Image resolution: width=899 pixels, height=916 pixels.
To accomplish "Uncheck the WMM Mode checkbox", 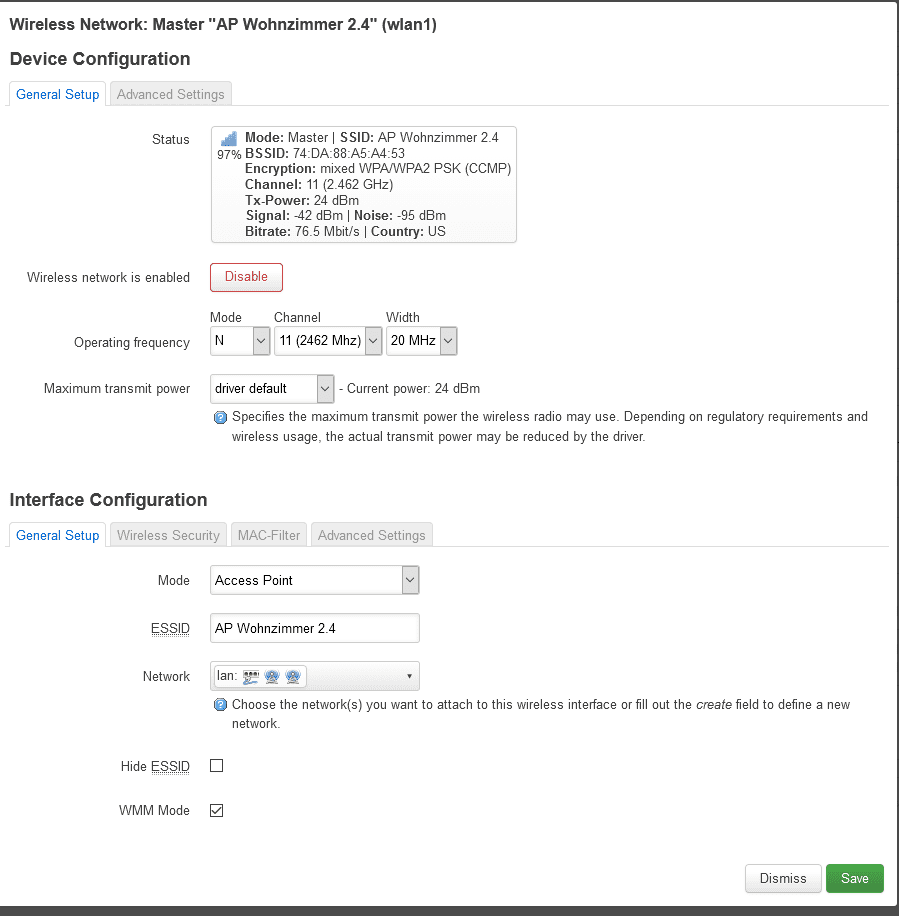I will click(216, 810).
